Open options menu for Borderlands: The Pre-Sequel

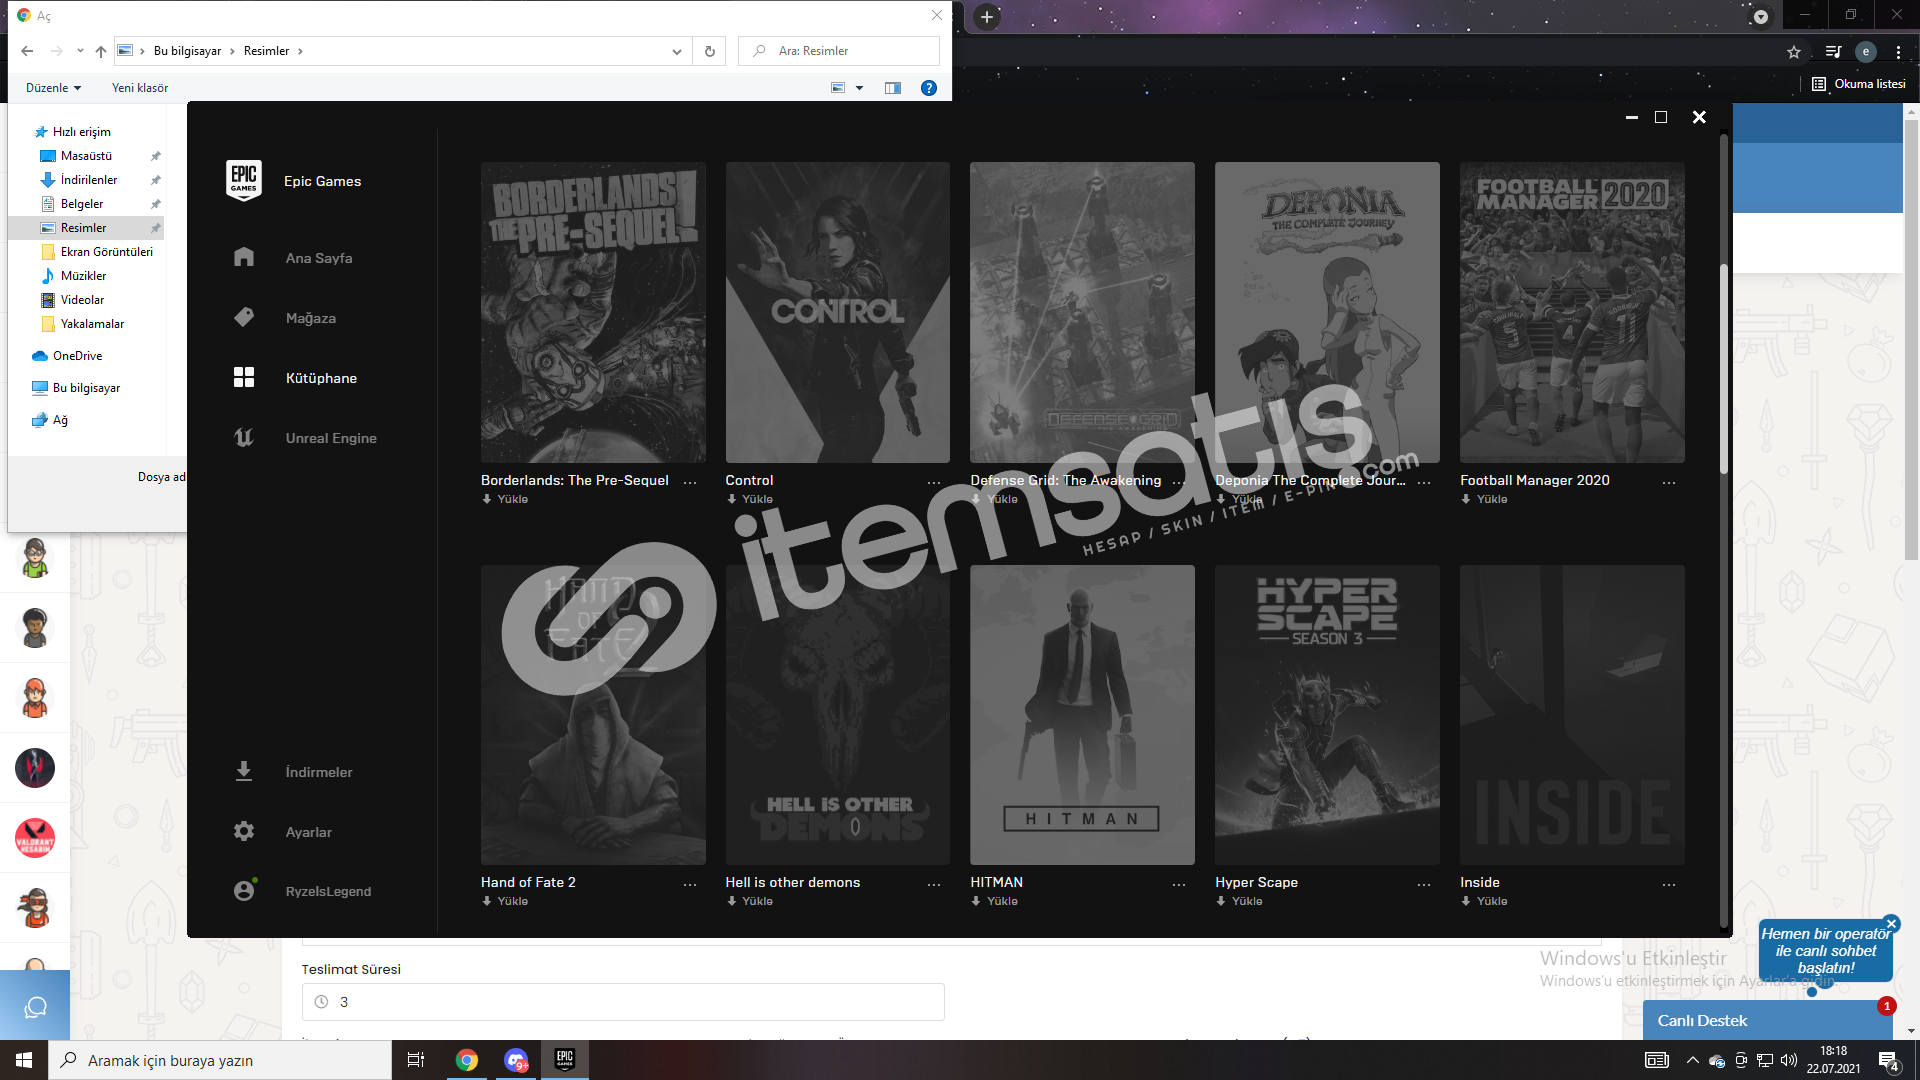tap(690, 482)
